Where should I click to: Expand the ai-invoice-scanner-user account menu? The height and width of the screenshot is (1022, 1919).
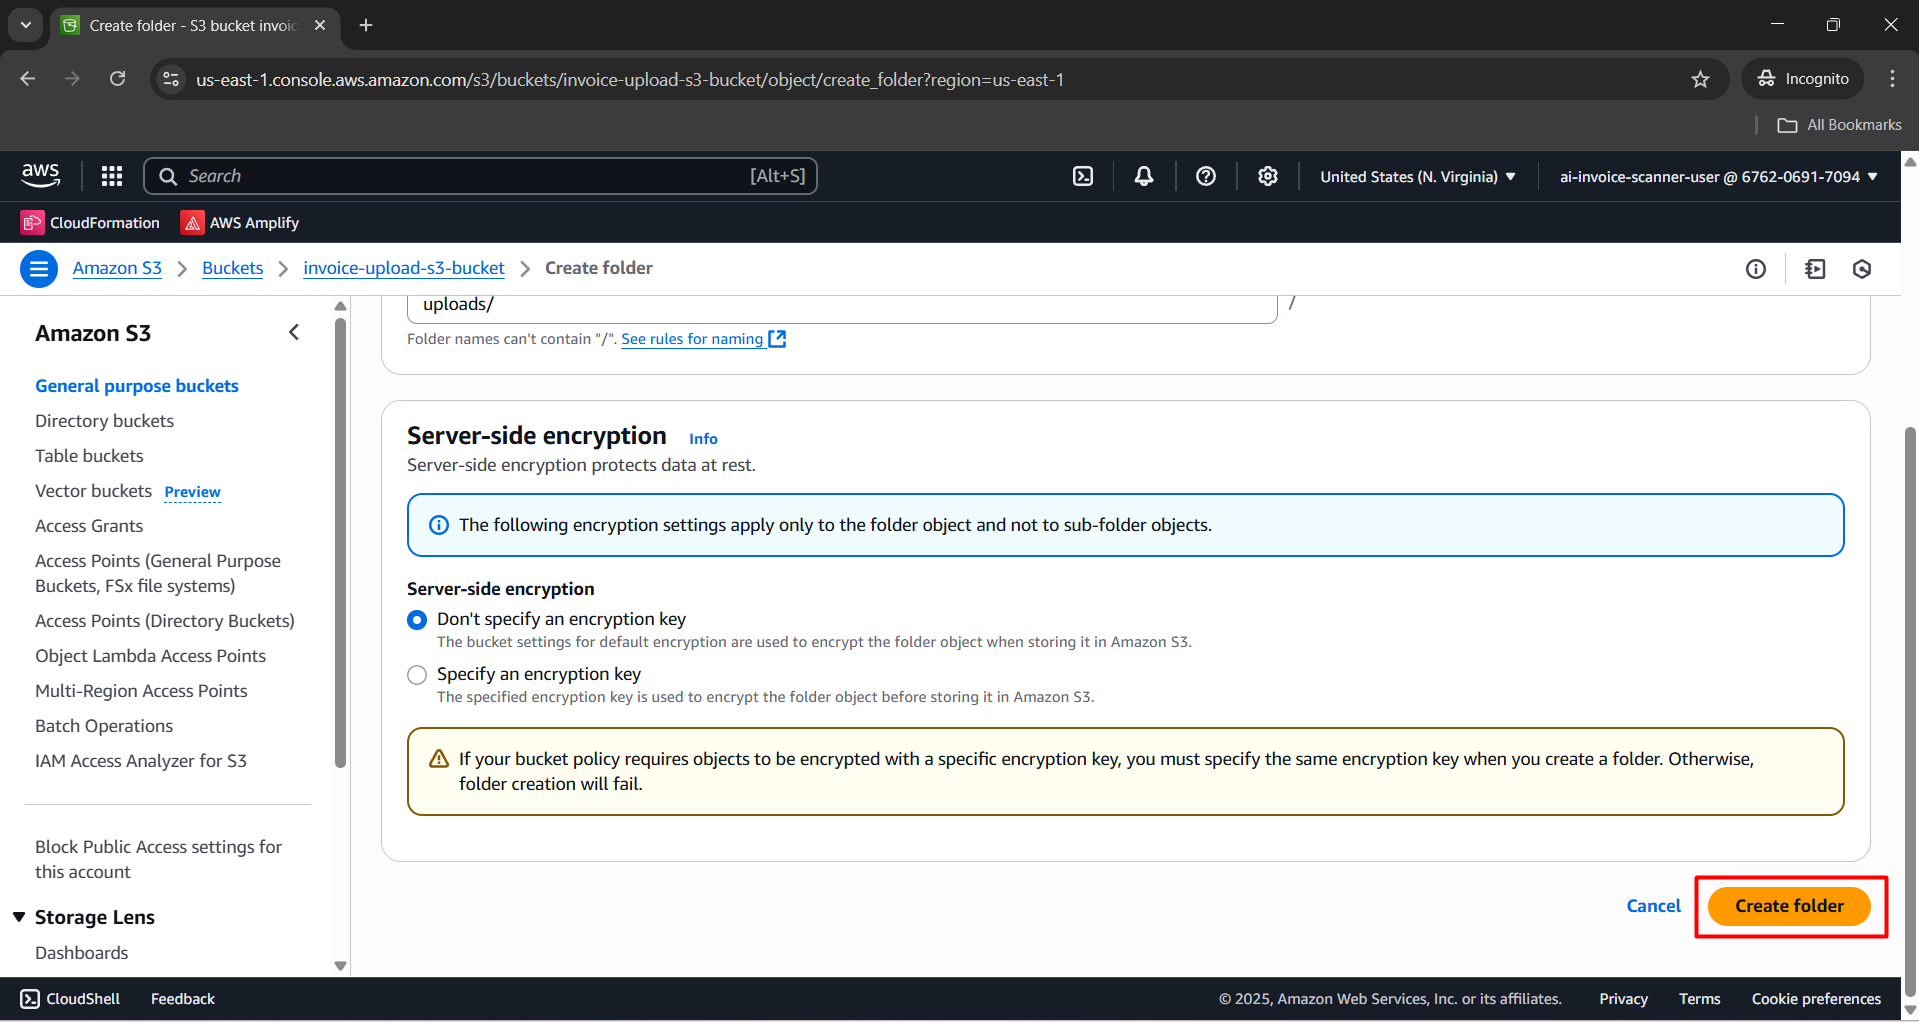point(1718,177)
